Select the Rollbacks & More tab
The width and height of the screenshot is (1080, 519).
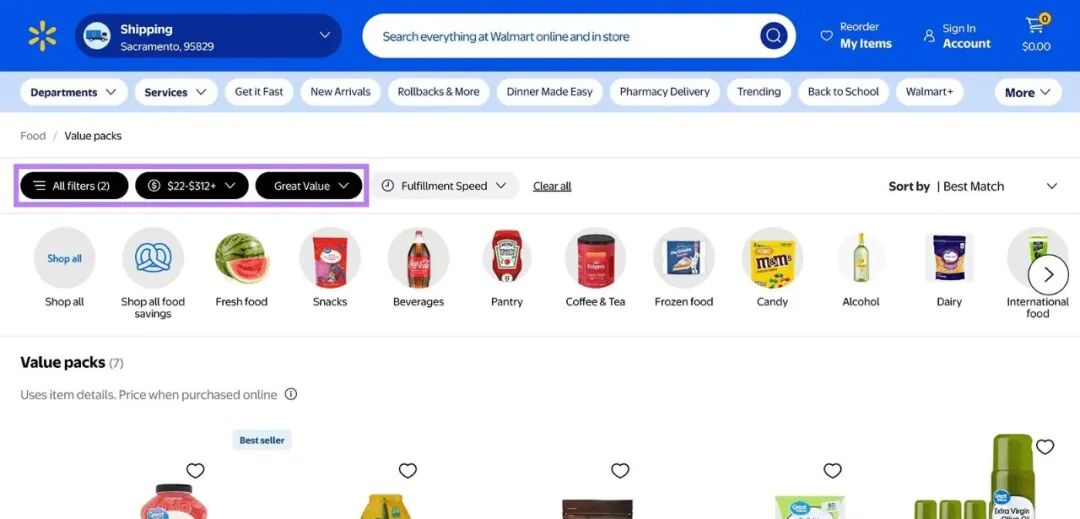(439, 92)
